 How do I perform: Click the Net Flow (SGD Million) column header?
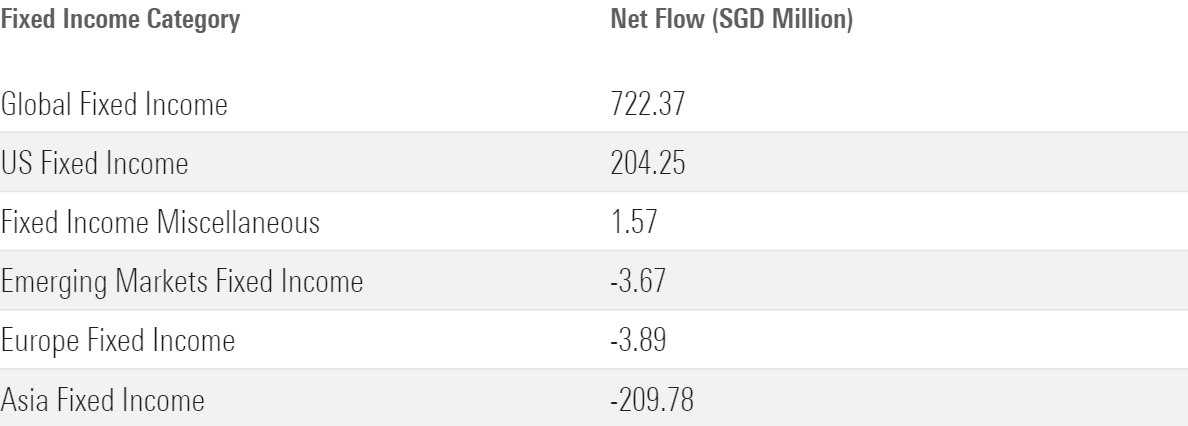coord(730,21)
